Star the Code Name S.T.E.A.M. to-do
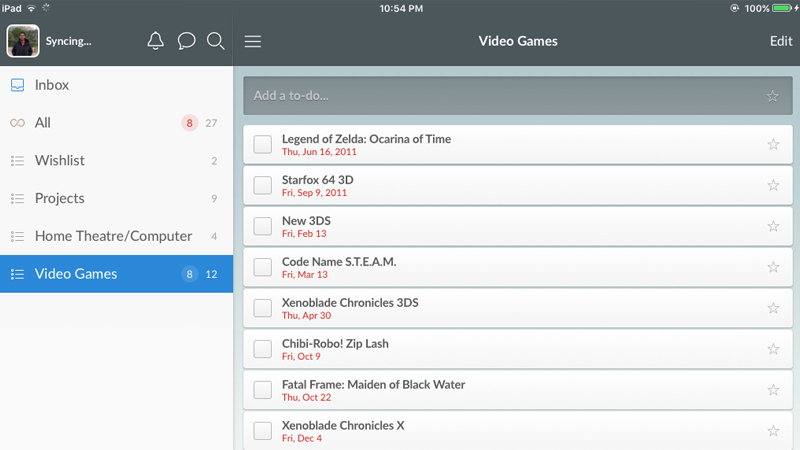Screen dimensions: 800x450 (x=773, y=267)
